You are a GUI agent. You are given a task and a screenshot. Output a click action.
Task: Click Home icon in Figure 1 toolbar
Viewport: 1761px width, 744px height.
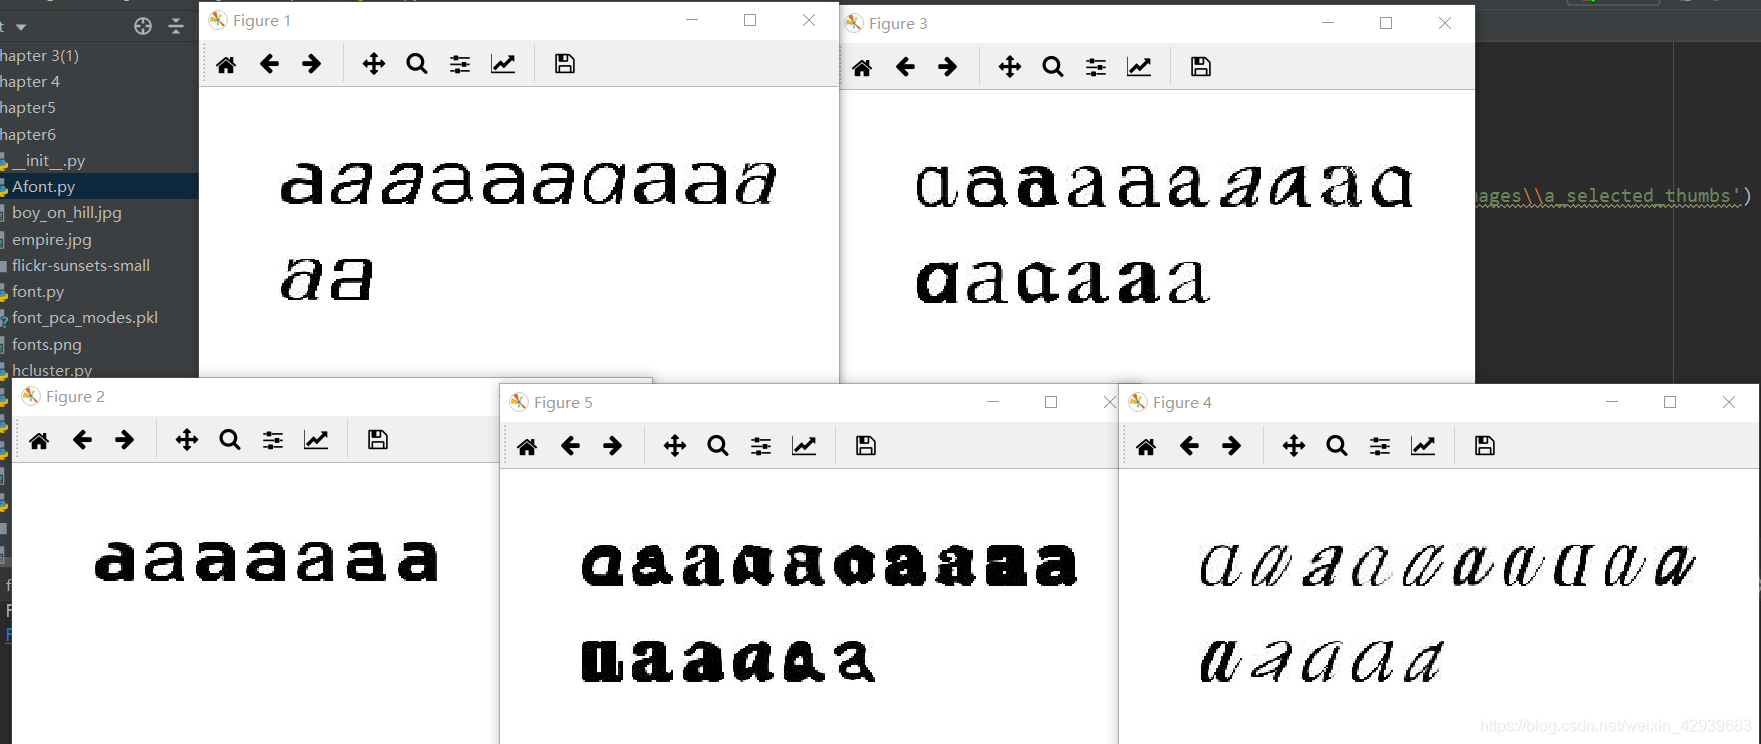[x=226, y=64]
